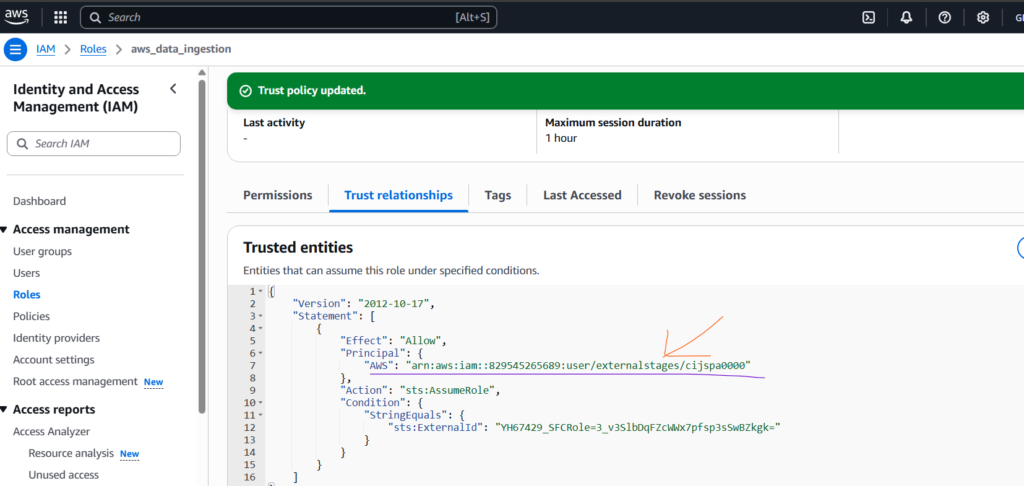The width and height of the screenshot is (1024, 486).
Task: Click the Maximum session duration label
Action: point(613,123)
